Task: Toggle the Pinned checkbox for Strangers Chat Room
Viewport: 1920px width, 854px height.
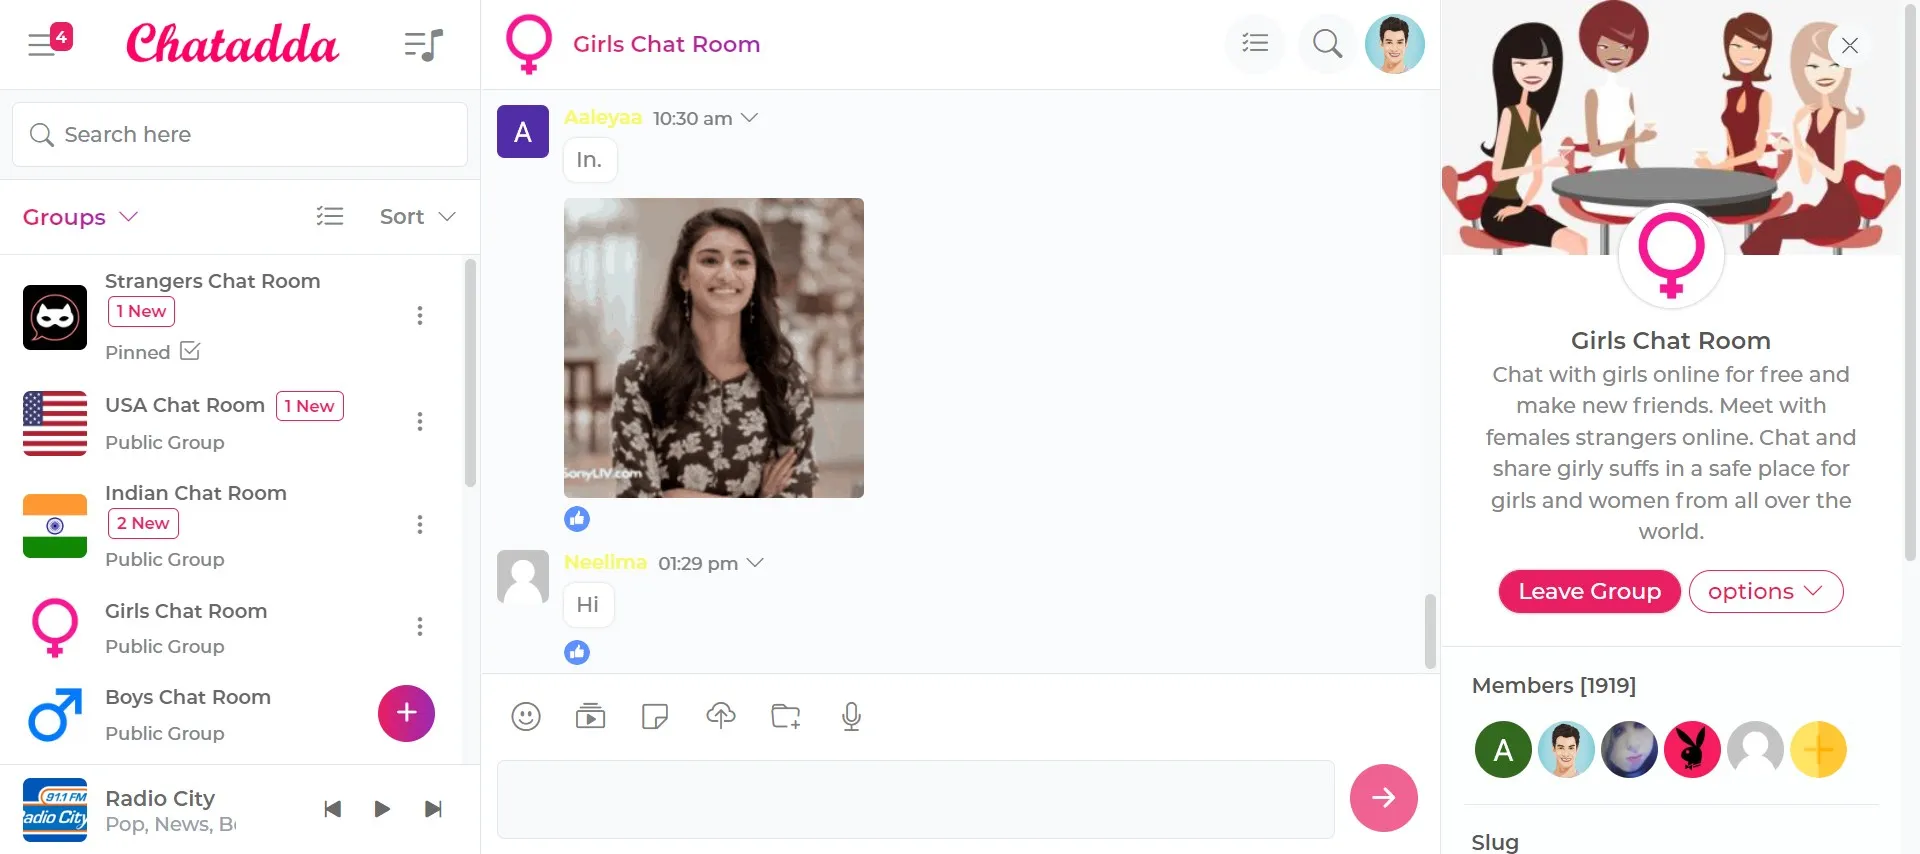Action: coord(190,351)
